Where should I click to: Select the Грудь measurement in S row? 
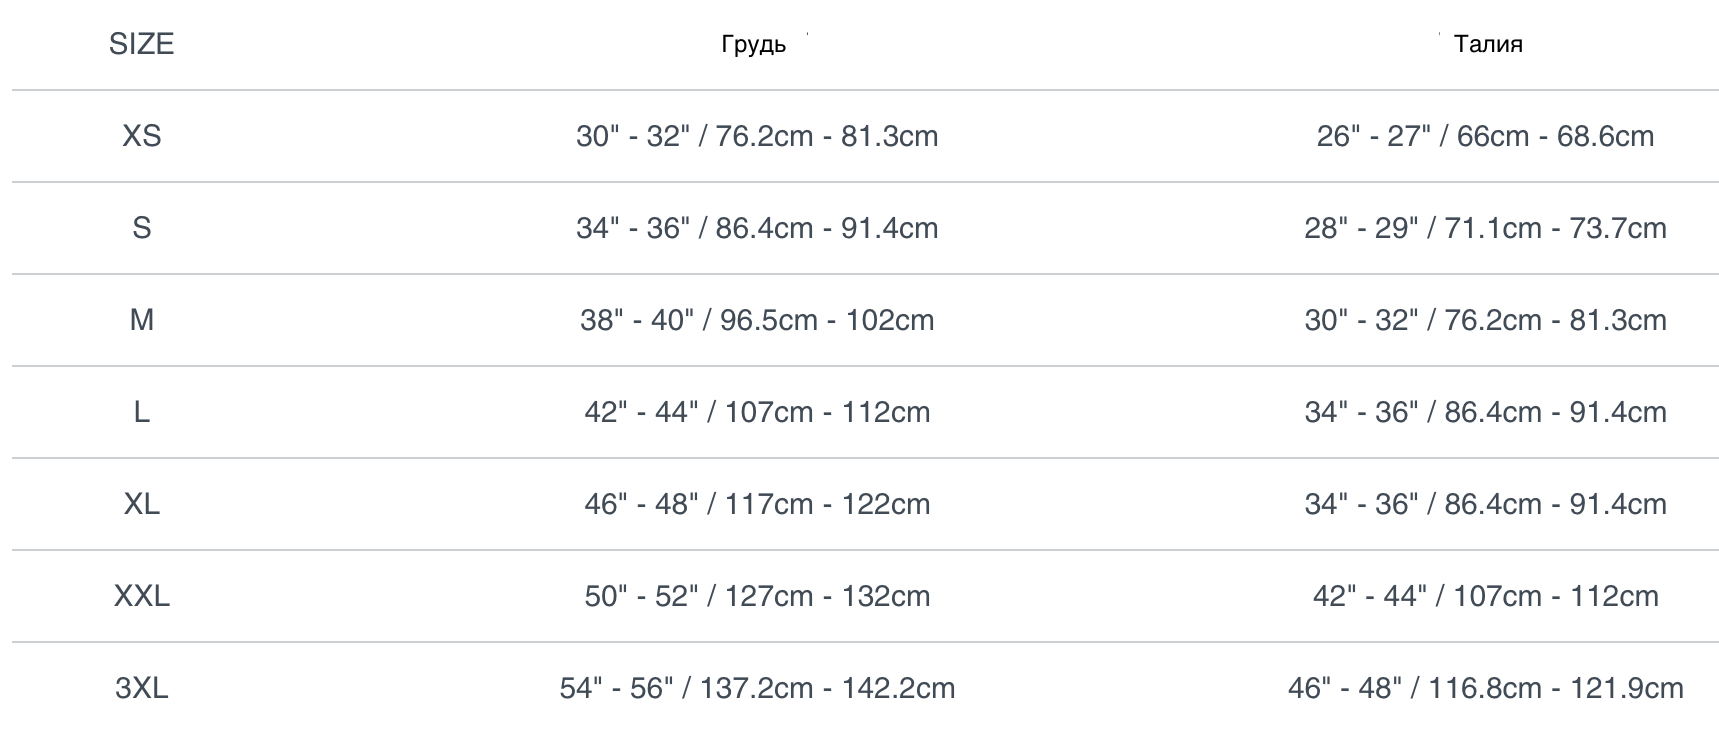click(757, 228)
